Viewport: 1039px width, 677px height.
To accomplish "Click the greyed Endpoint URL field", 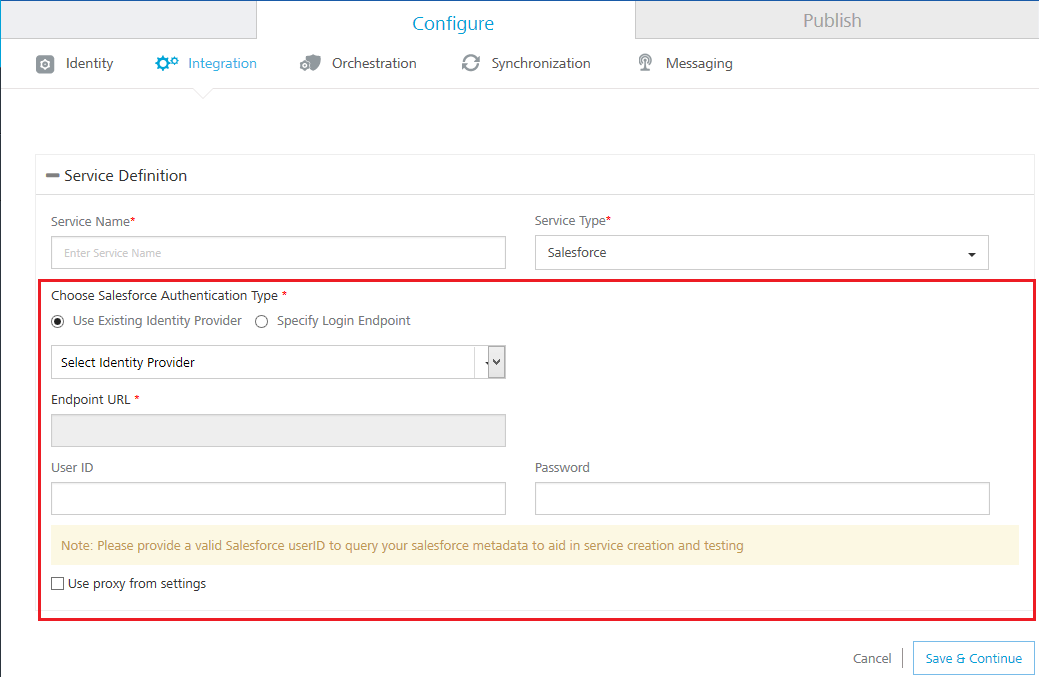I will 278,431.
